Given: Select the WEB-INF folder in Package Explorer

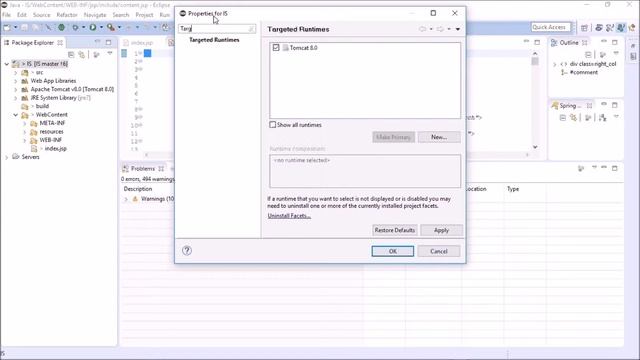Looking at the screenshot, I should [x=51, y=140].
